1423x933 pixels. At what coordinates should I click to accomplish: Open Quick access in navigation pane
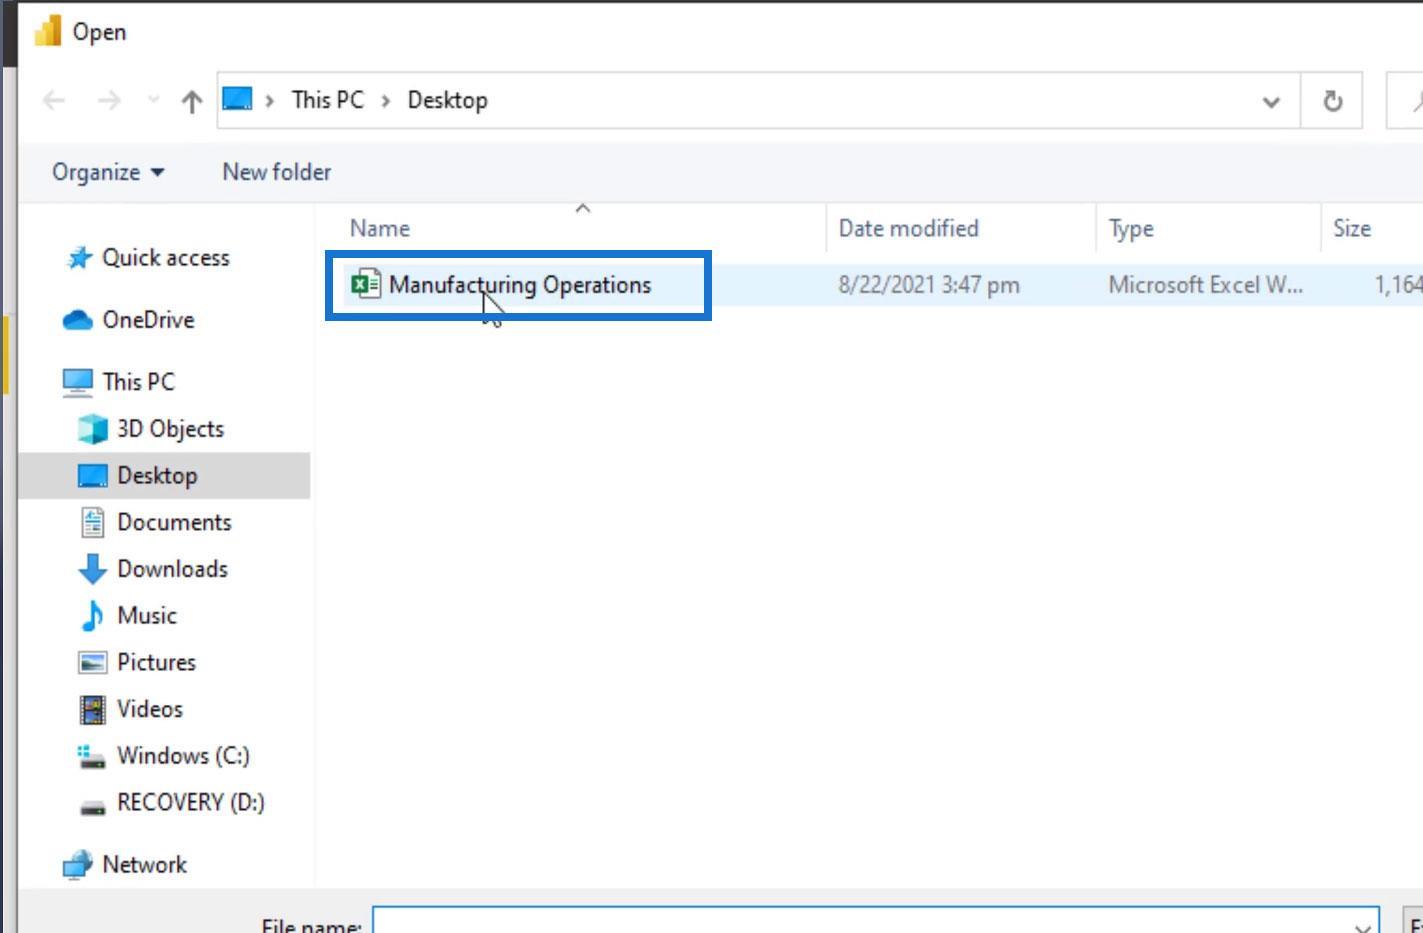pyautogui.click(x=165, y=258)
